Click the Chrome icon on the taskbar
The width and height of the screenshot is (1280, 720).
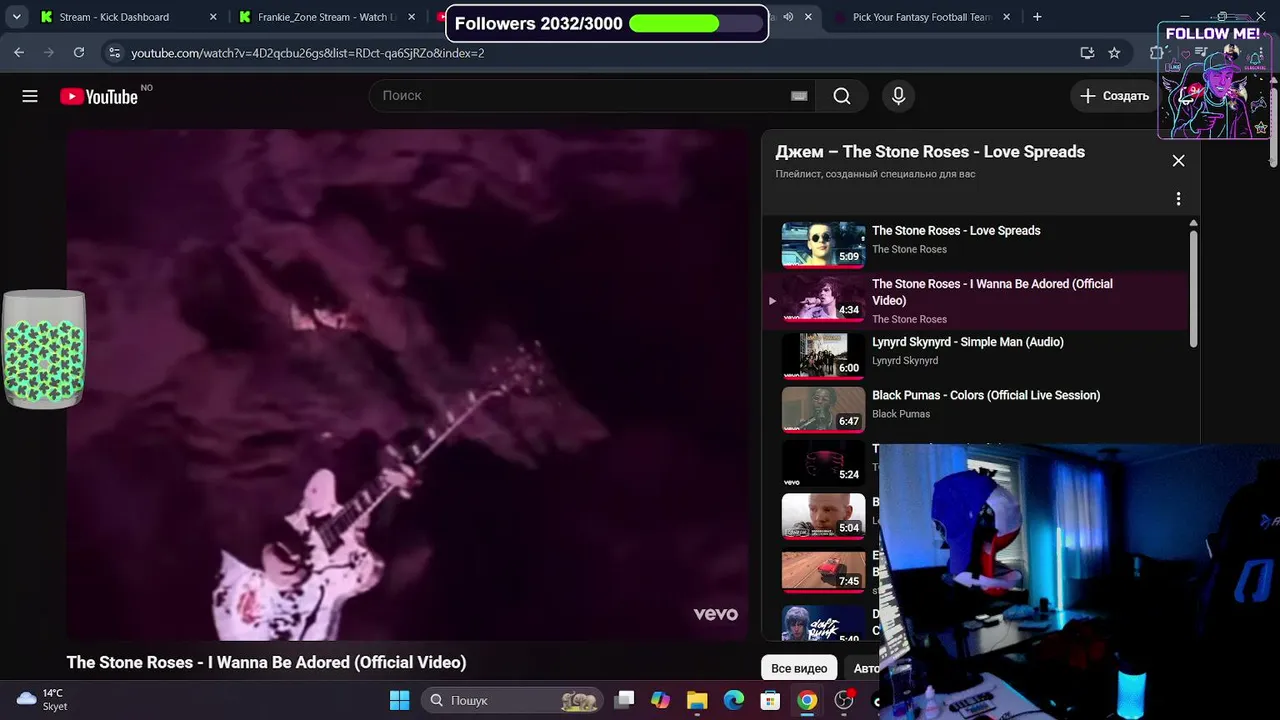pyautogui.click(x=807, y=700)
